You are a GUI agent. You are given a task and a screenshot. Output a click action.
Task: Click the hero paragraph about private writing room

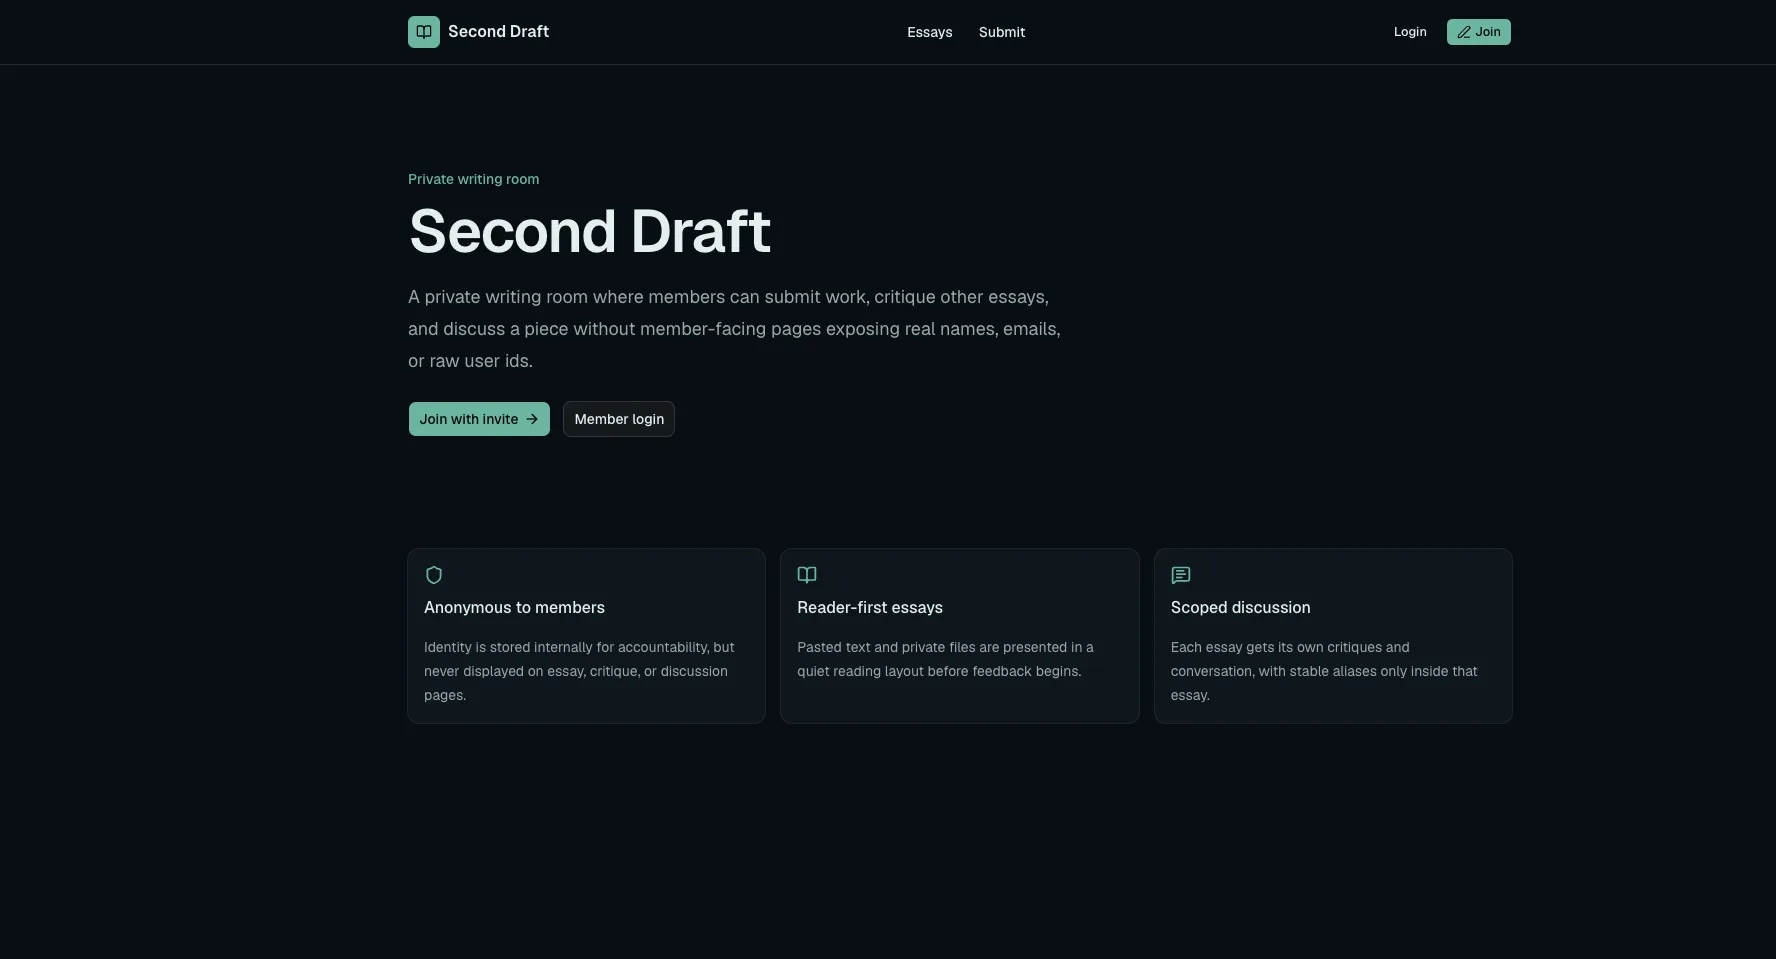734,329
